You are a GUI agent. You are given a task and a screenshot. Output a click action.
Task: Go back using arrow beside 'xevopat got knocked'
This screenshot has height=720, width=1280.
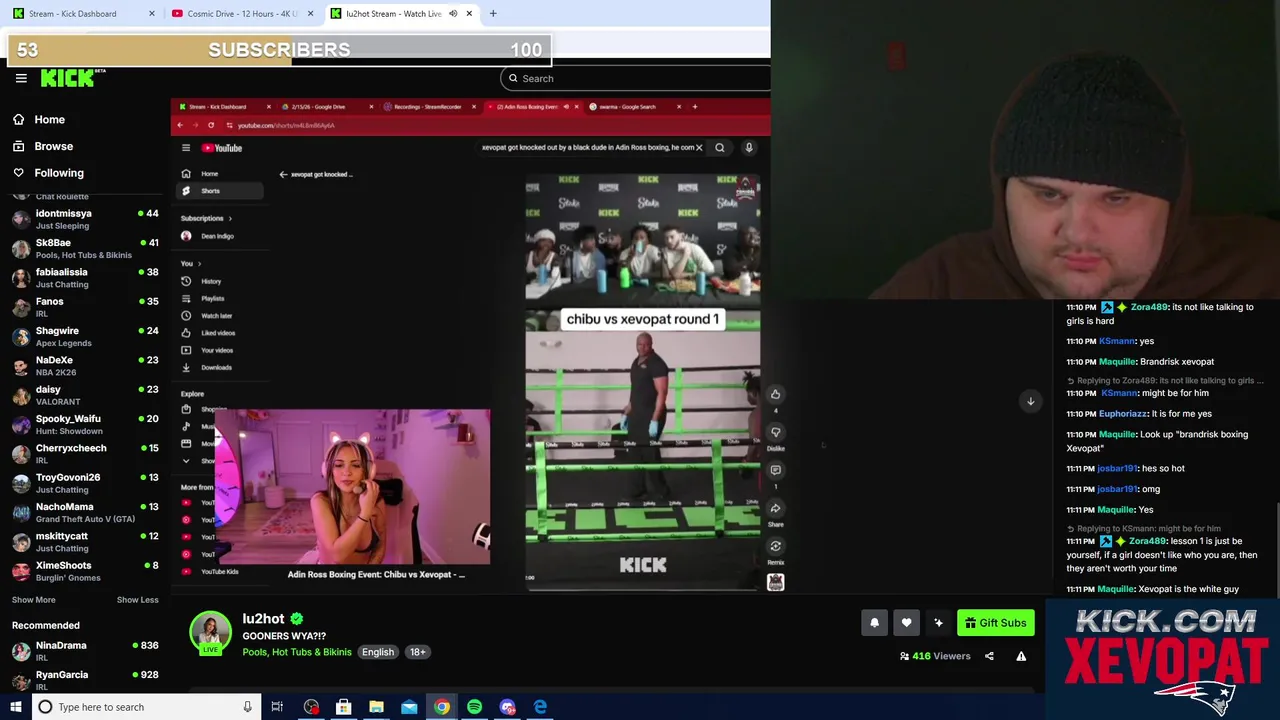coord(283,174)
